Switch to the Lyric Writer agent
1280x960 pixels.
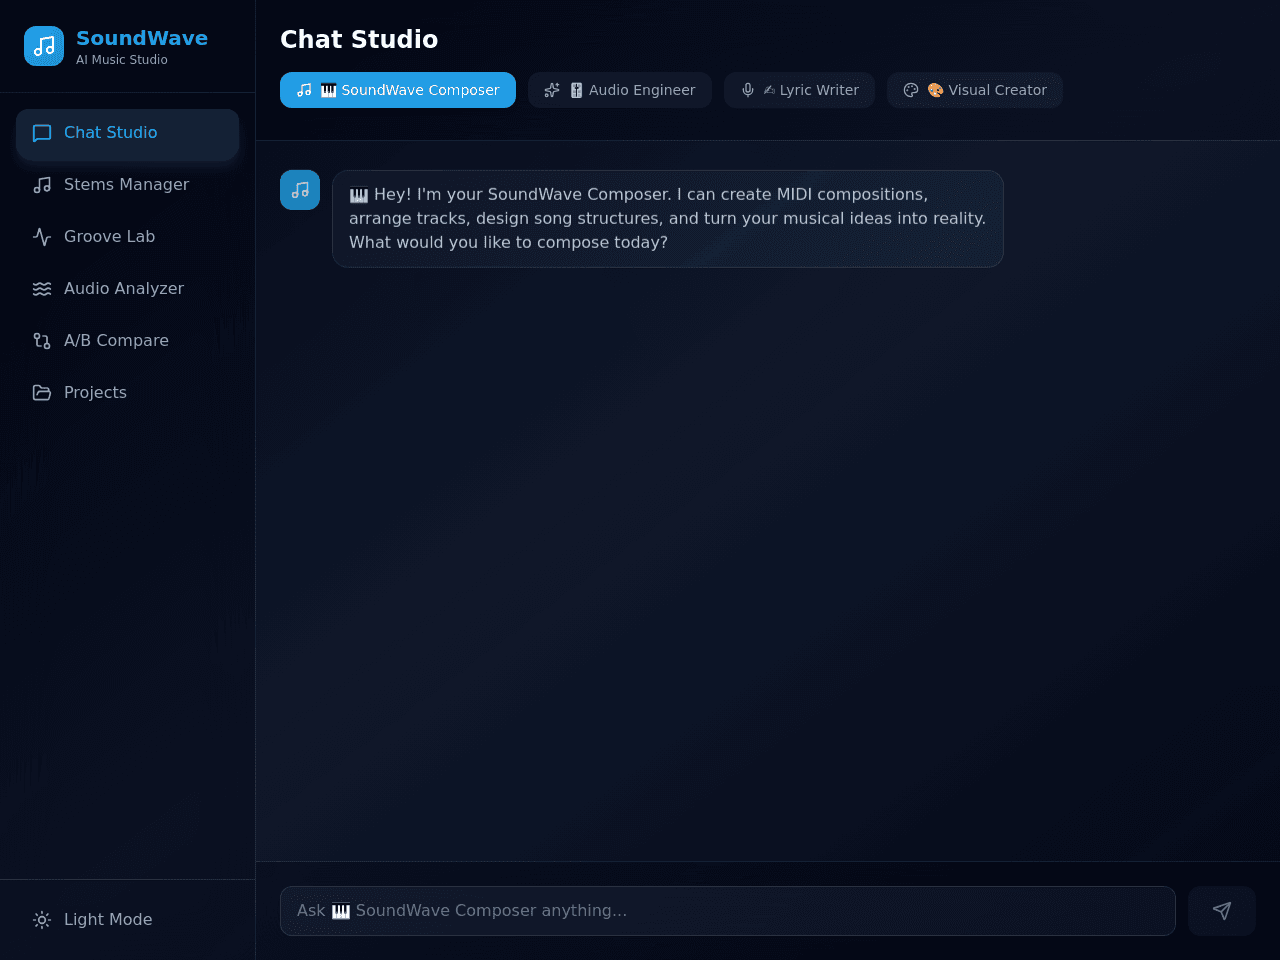[799, 90]
